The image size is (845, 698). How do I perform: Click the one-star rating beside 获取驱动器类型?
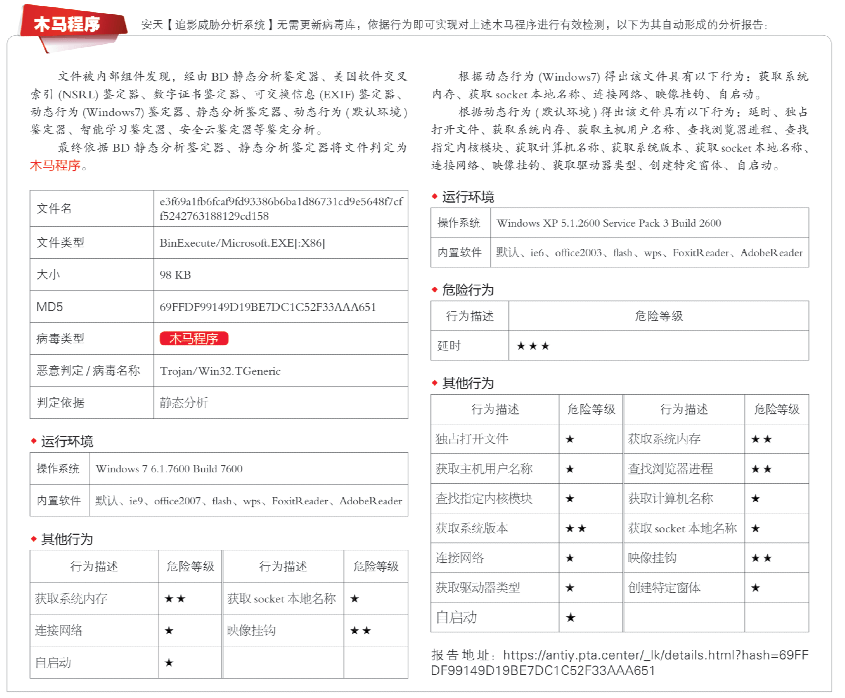point(570,588)
